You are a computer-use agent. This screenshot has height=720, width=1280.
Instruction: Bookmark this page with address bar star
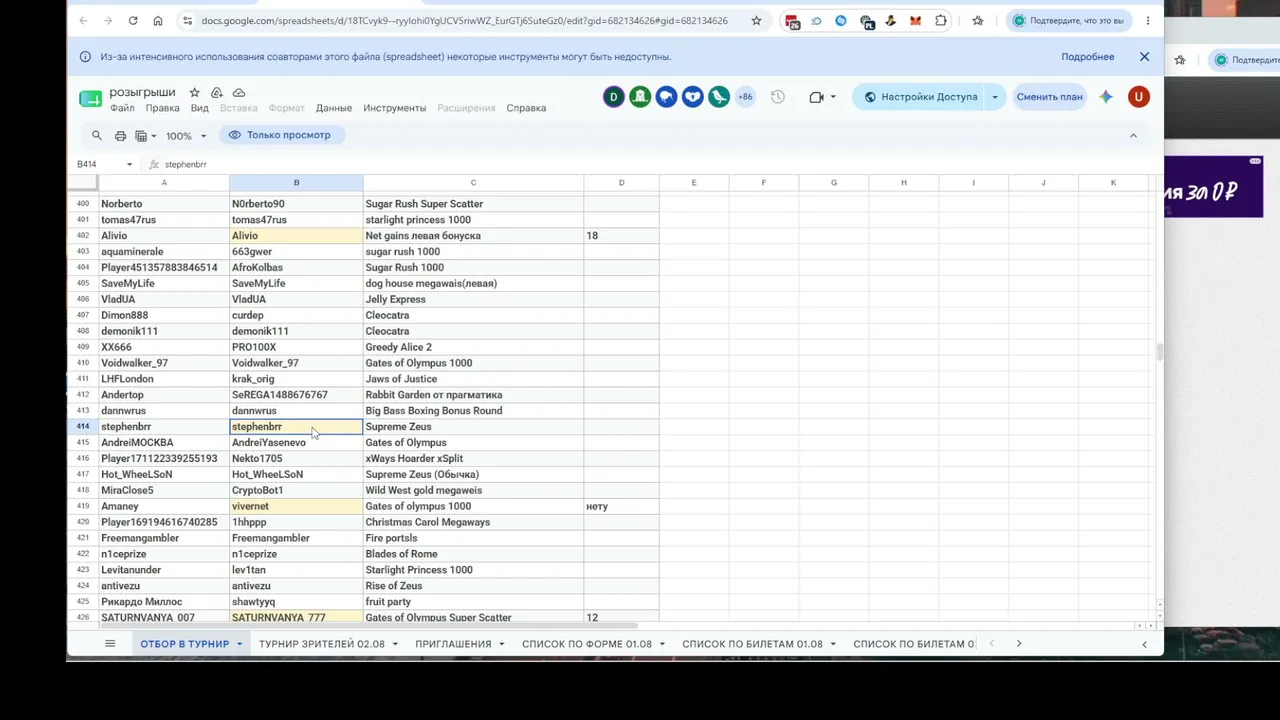756,20
